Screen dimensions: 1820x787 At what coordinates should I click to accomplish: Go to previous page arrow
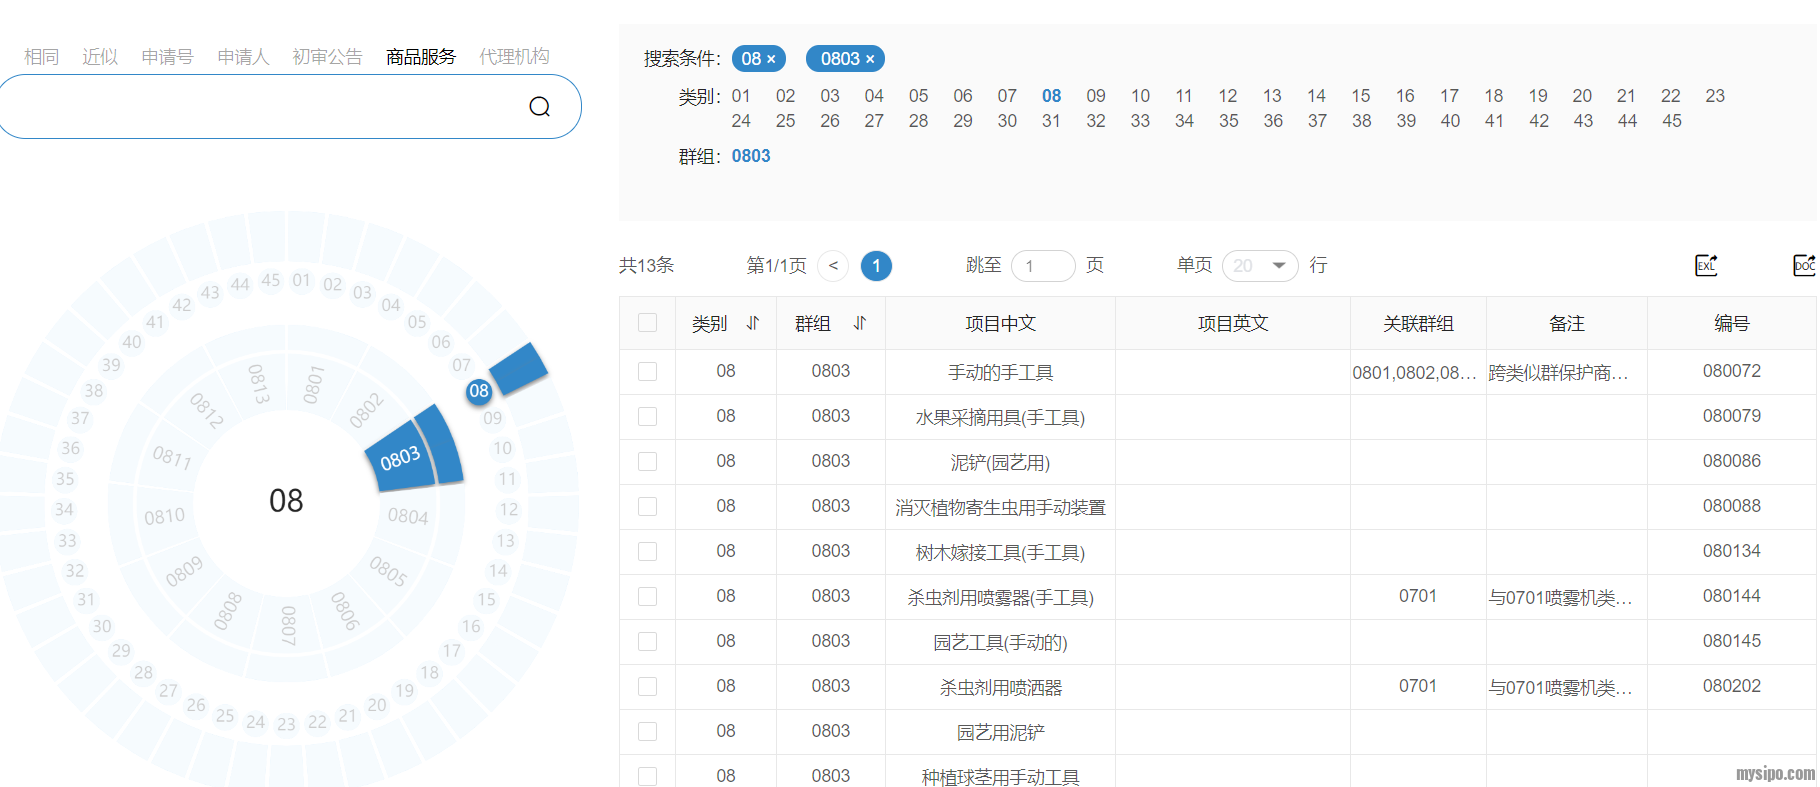point(833,266)
